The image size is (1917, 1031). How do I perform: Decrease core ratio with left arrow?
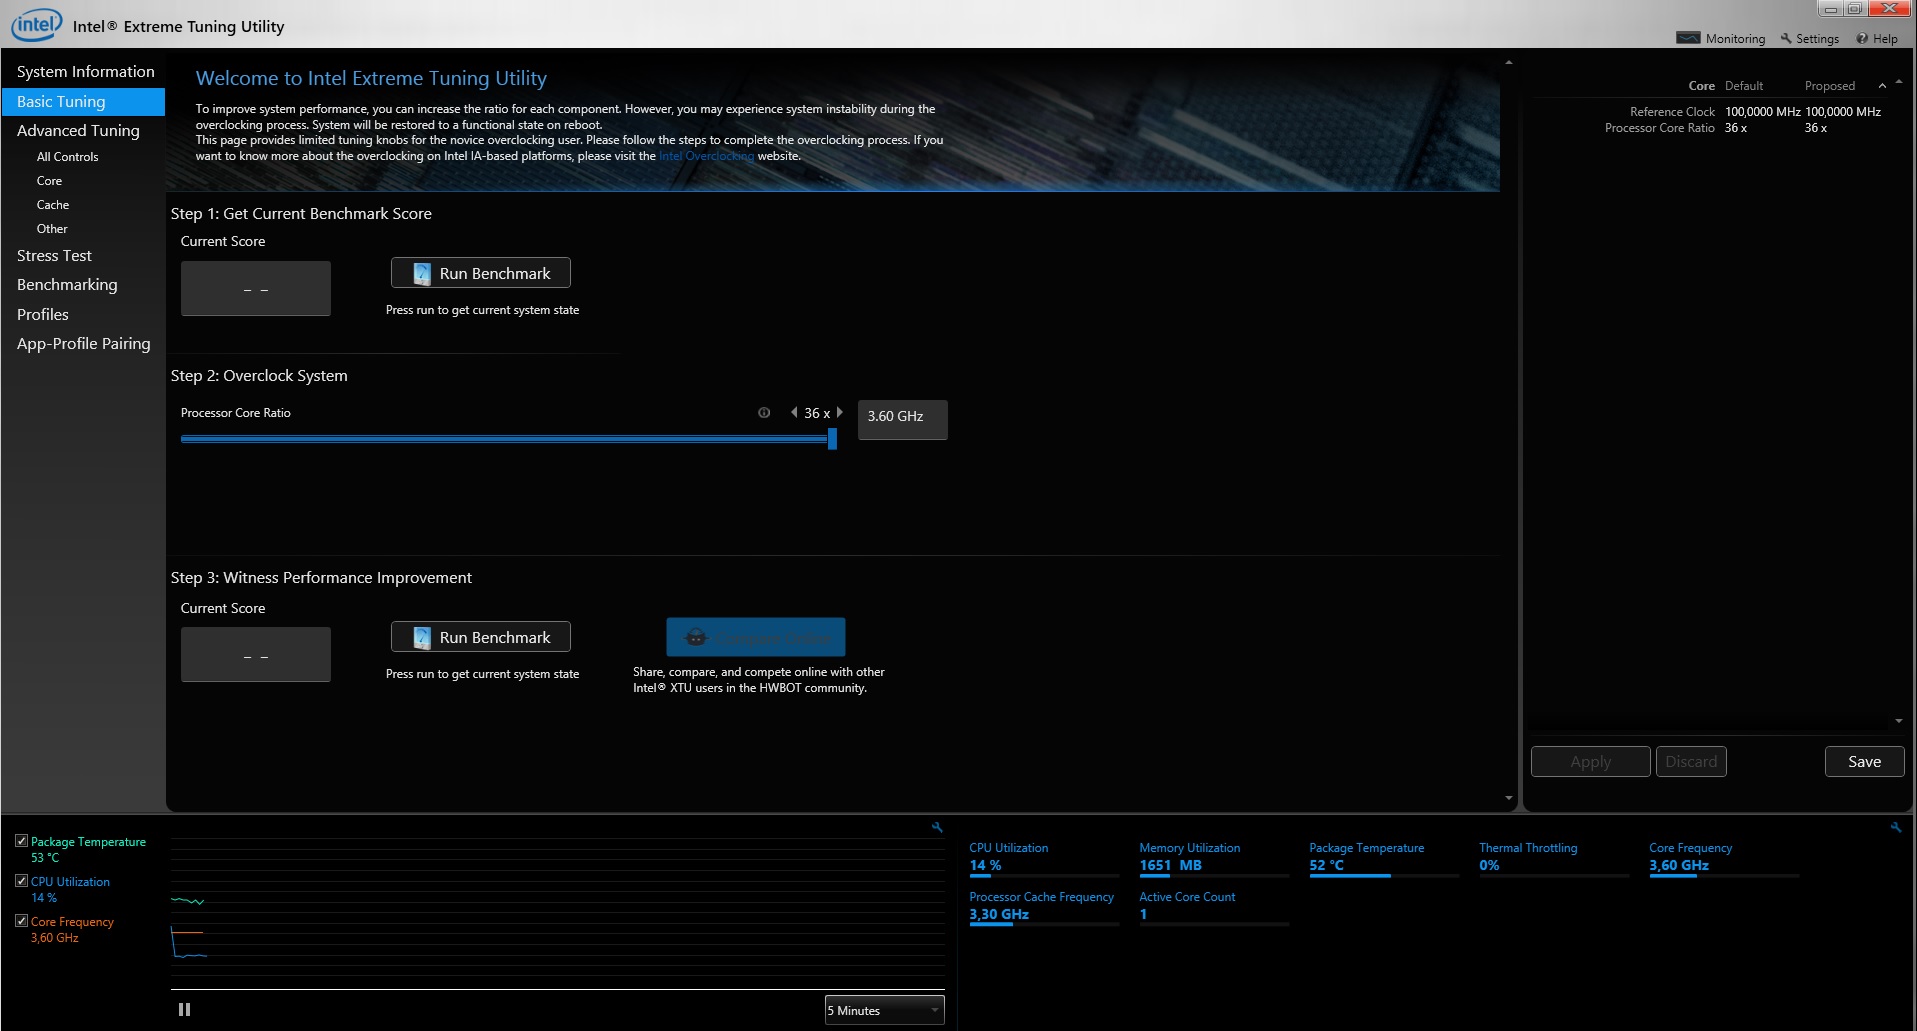794,412
